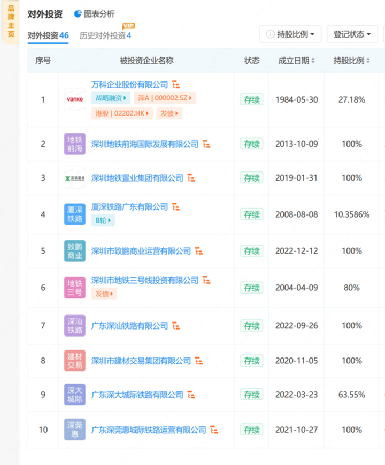Click equity structure icon next to 广东深汕铁路有限公司

176,326
